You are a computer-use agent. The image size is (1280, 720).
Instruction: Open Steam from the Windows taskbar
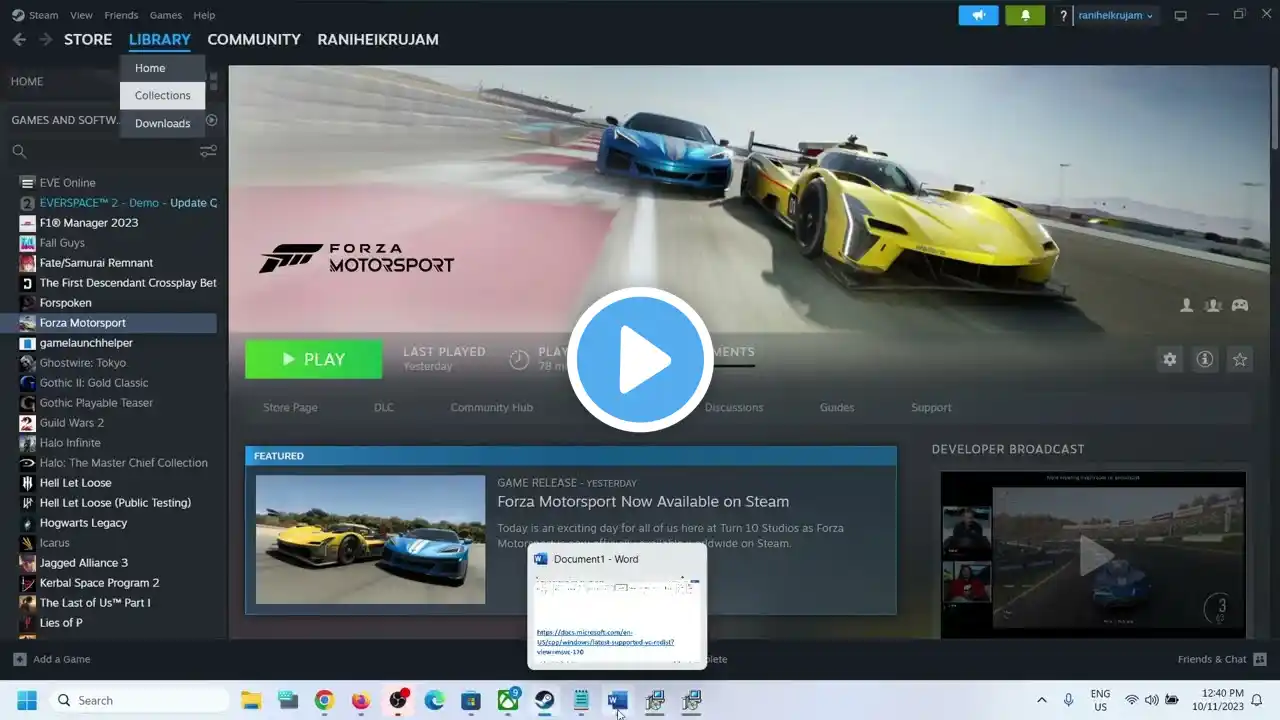544,700
